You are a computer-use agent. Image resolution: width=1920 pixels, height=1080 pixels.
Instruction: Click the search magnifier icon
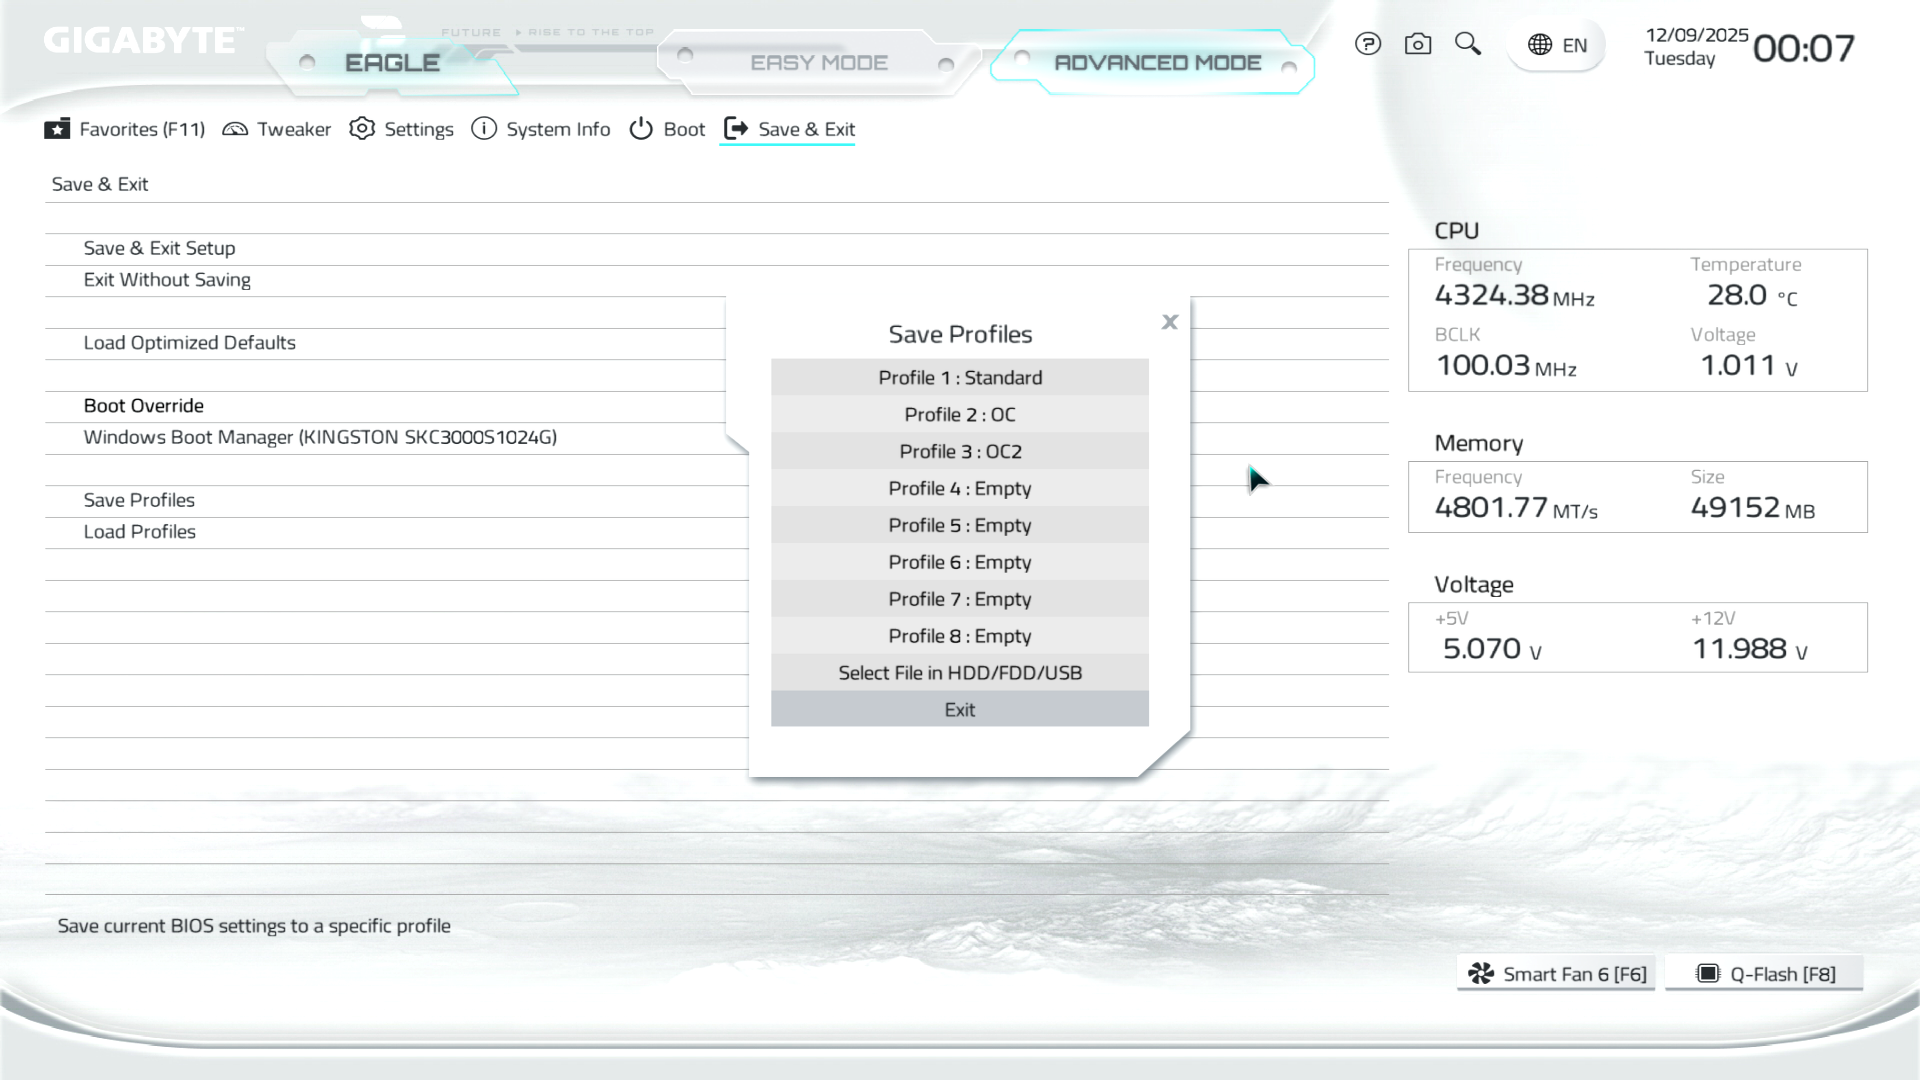[1467, 44]
